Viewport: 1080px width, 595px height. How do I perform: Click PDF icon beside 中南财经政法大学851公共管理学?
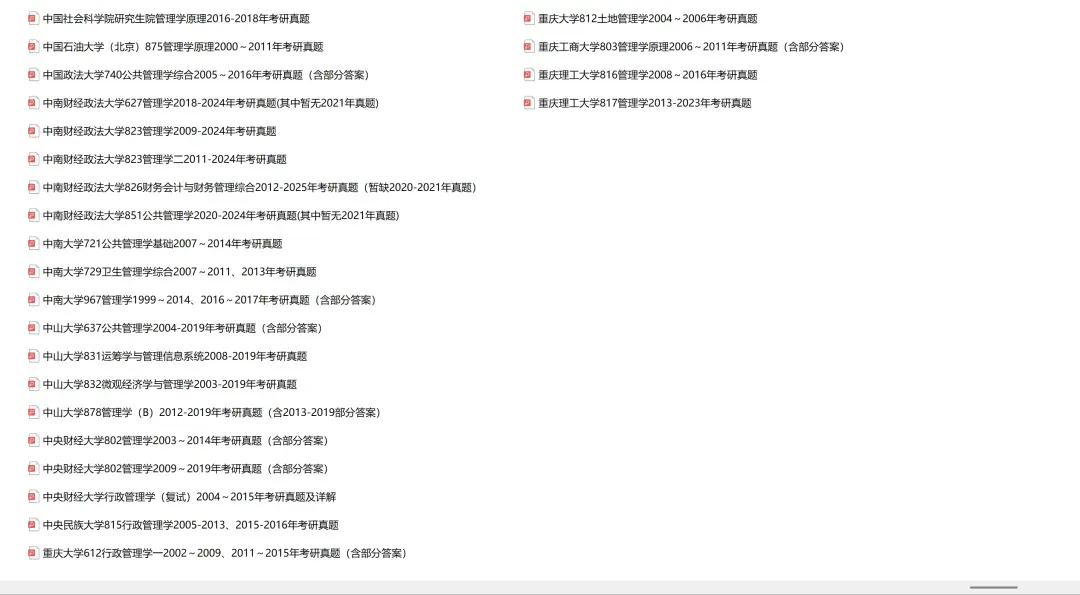[33, 216]
